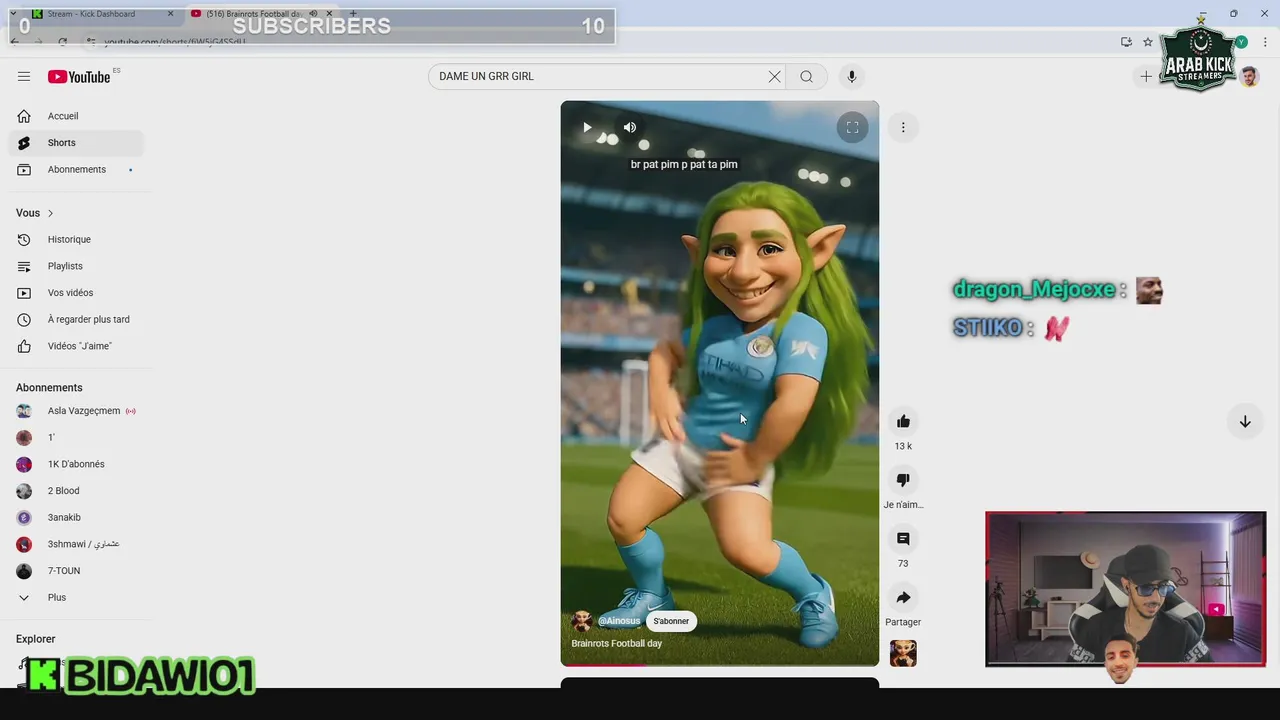Open Asla Vazgeçmem subscription channel

click(x=76, y=411)
